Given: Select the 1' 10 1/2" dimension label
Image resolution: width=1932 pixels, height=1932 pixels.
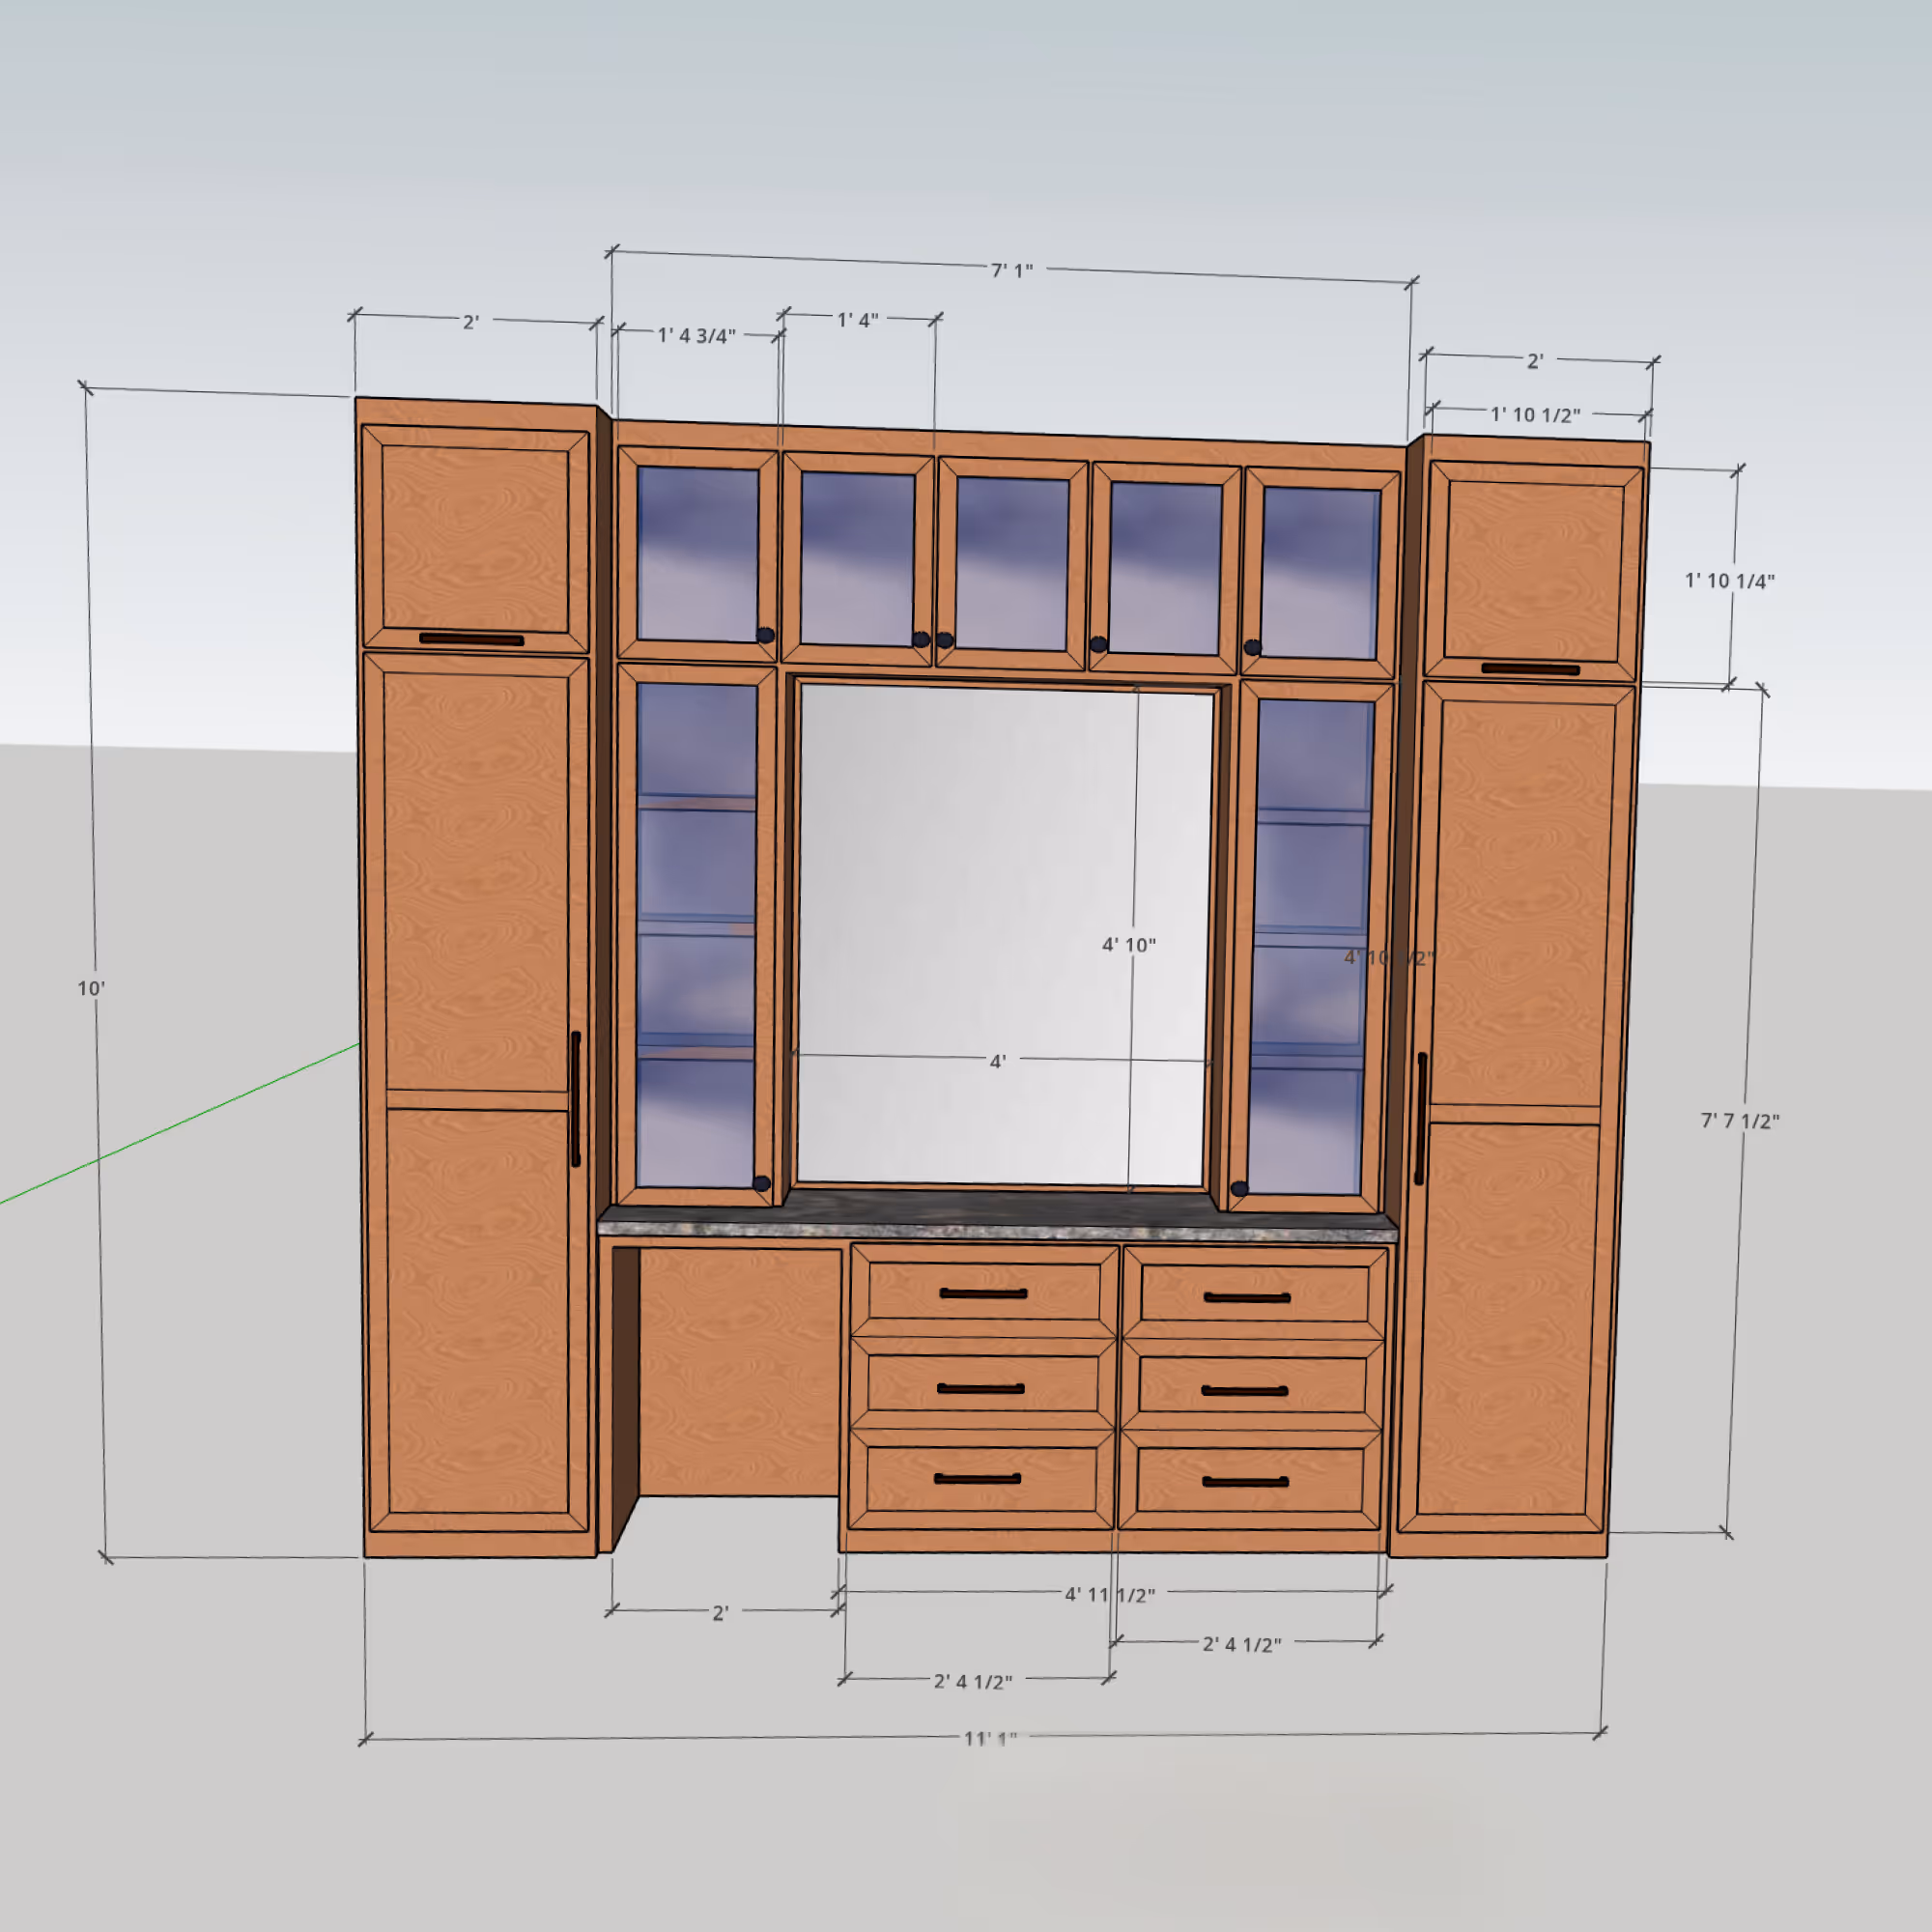Looking at the screenshot, I should click(x=1535, y=414).
